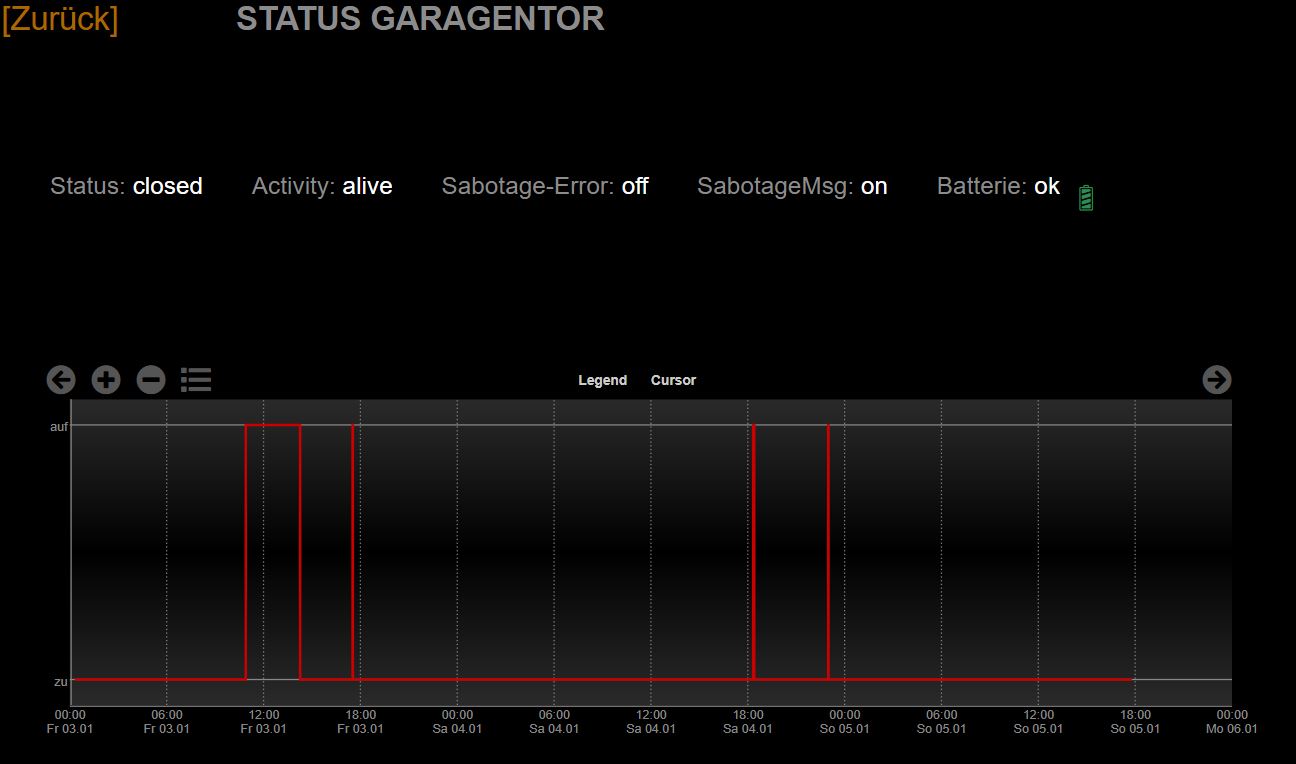Click the 18:00 So 05.01 axis label
The width and height of the screenshot is (1296, 764).
[1135, 722]
